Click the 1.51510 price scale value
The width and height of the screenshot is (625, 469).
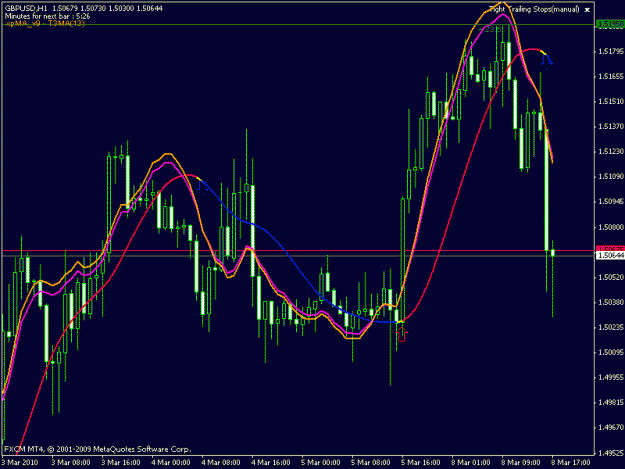(x=611, y=102)
